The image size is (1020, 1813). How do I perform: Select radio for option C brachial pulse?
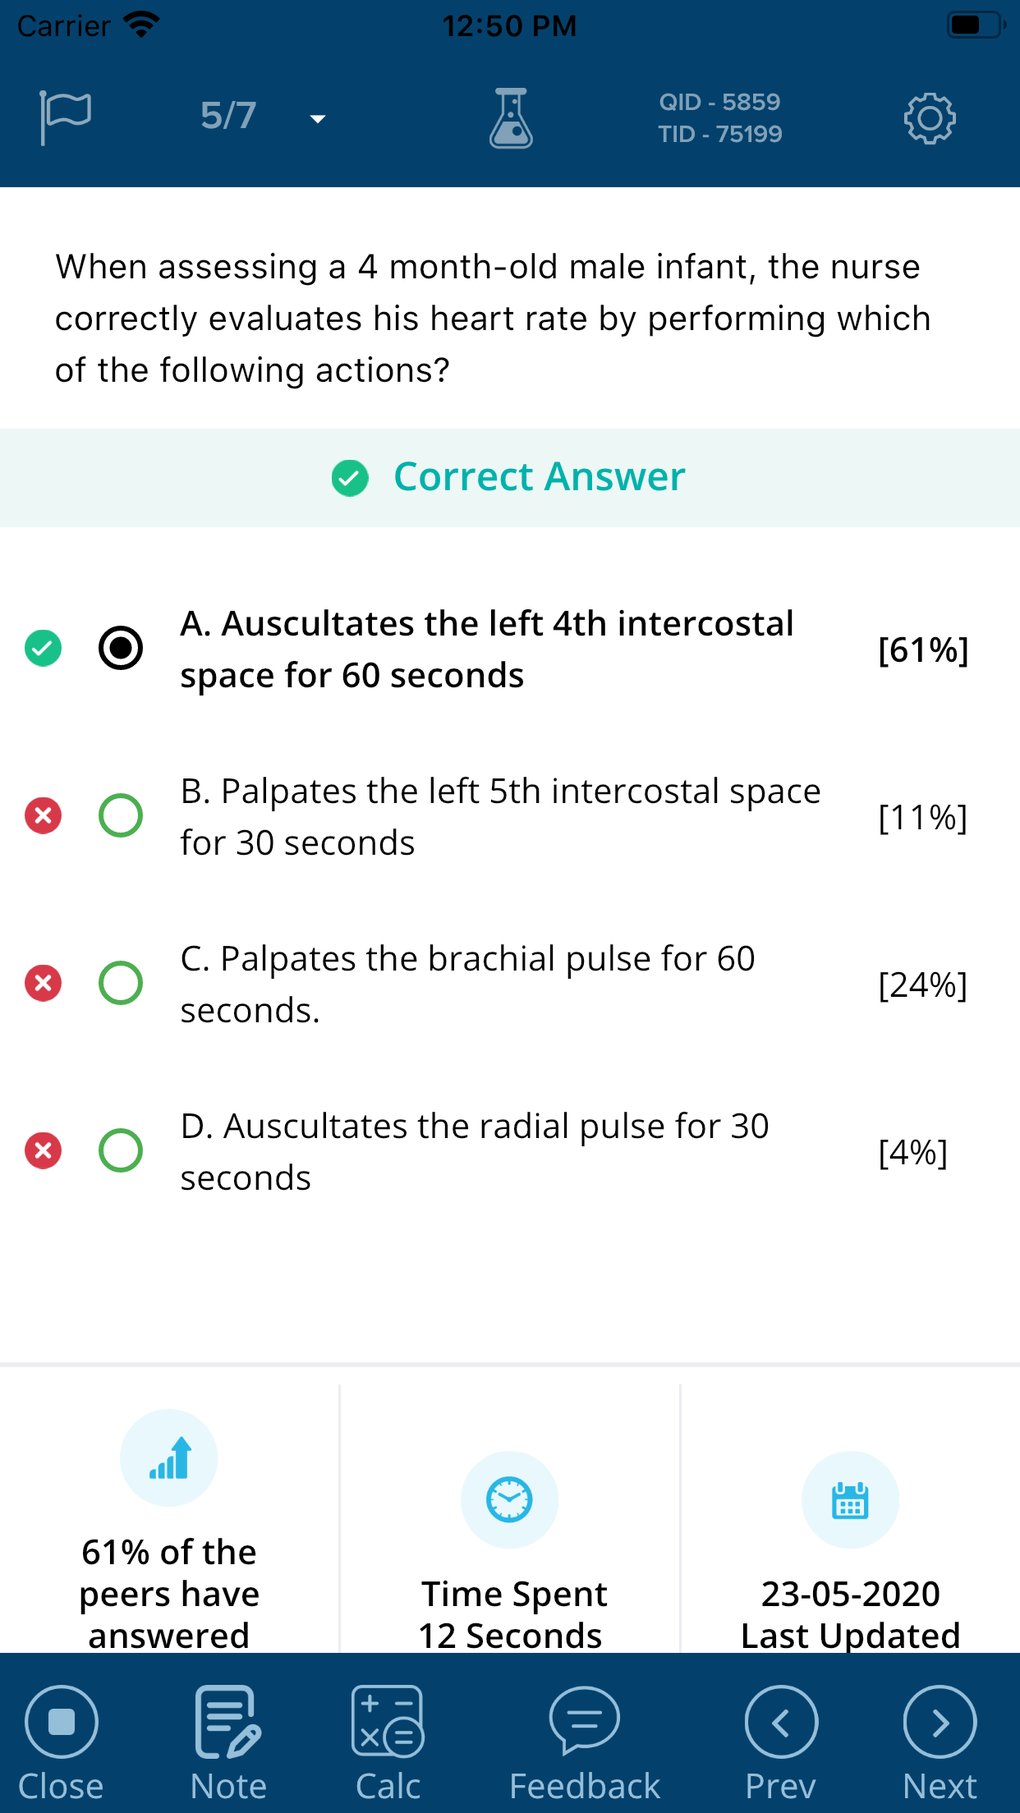tap(121, 983)
